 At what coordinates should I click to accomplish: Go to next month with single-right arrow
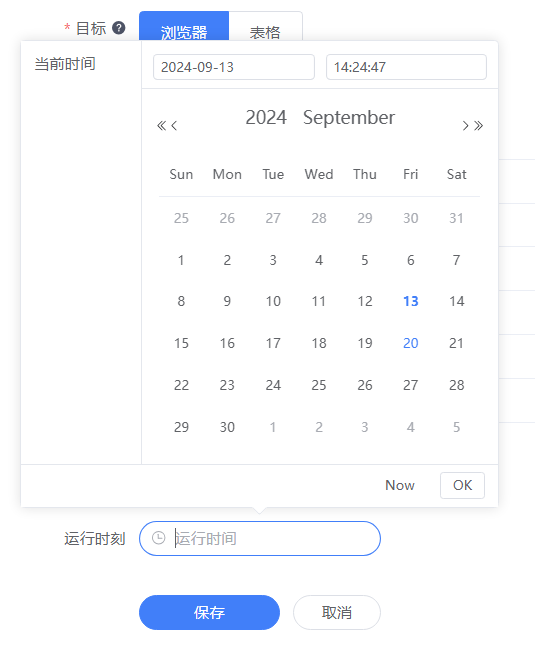[x=465, y=125]
